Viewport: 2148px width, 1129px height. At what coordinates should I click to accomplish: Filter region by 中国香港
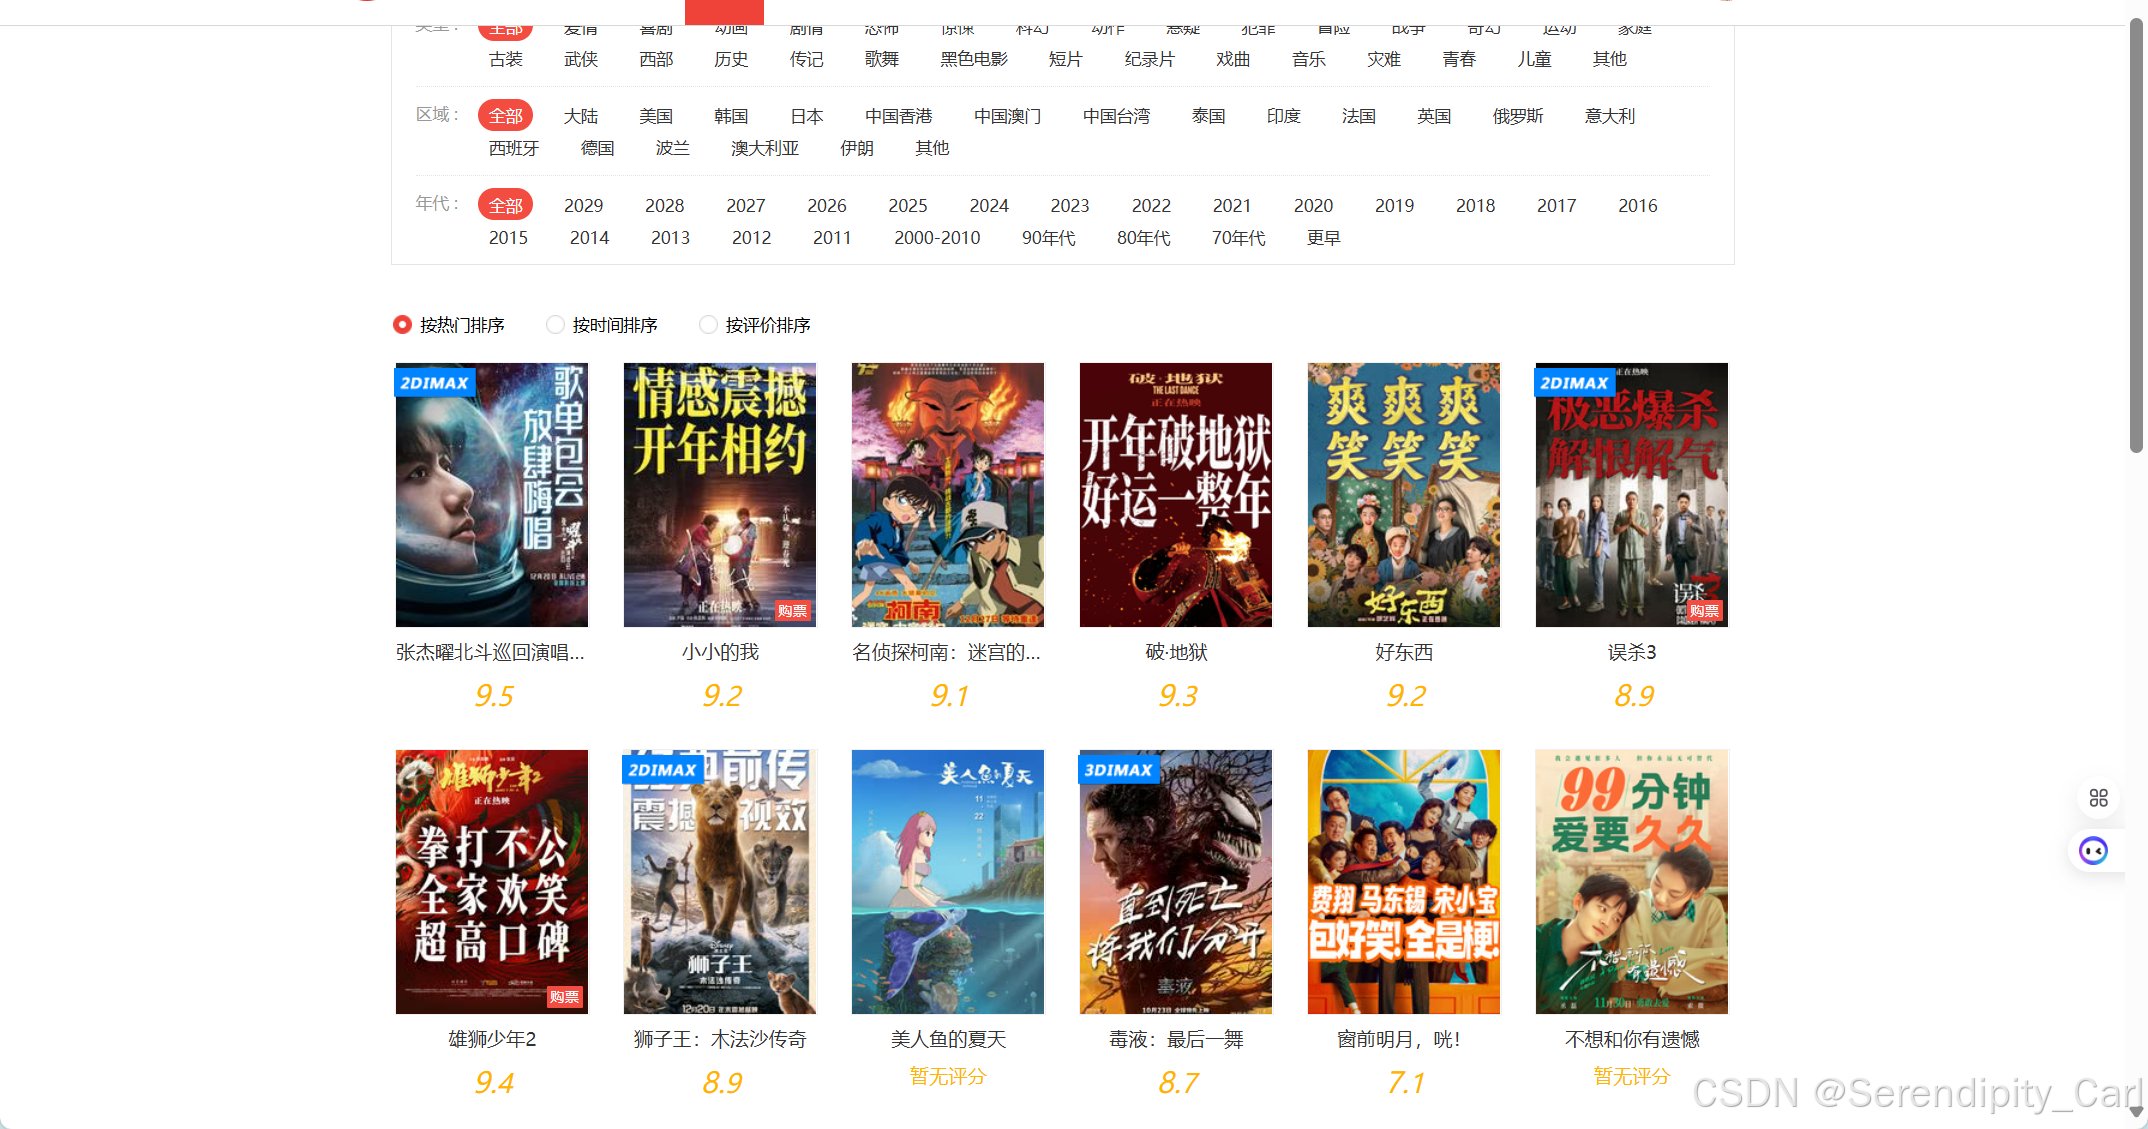click(x=898, y=116)
